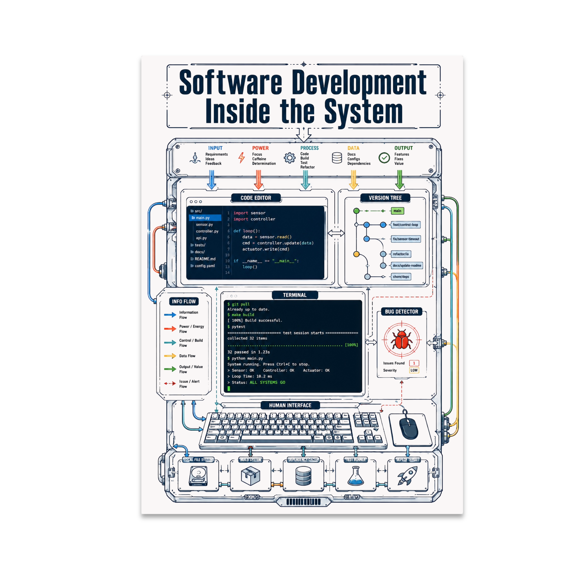Expand the tests/ folder in file tree
The width and height of the screenshot is (576, 576).
point(198,245)
